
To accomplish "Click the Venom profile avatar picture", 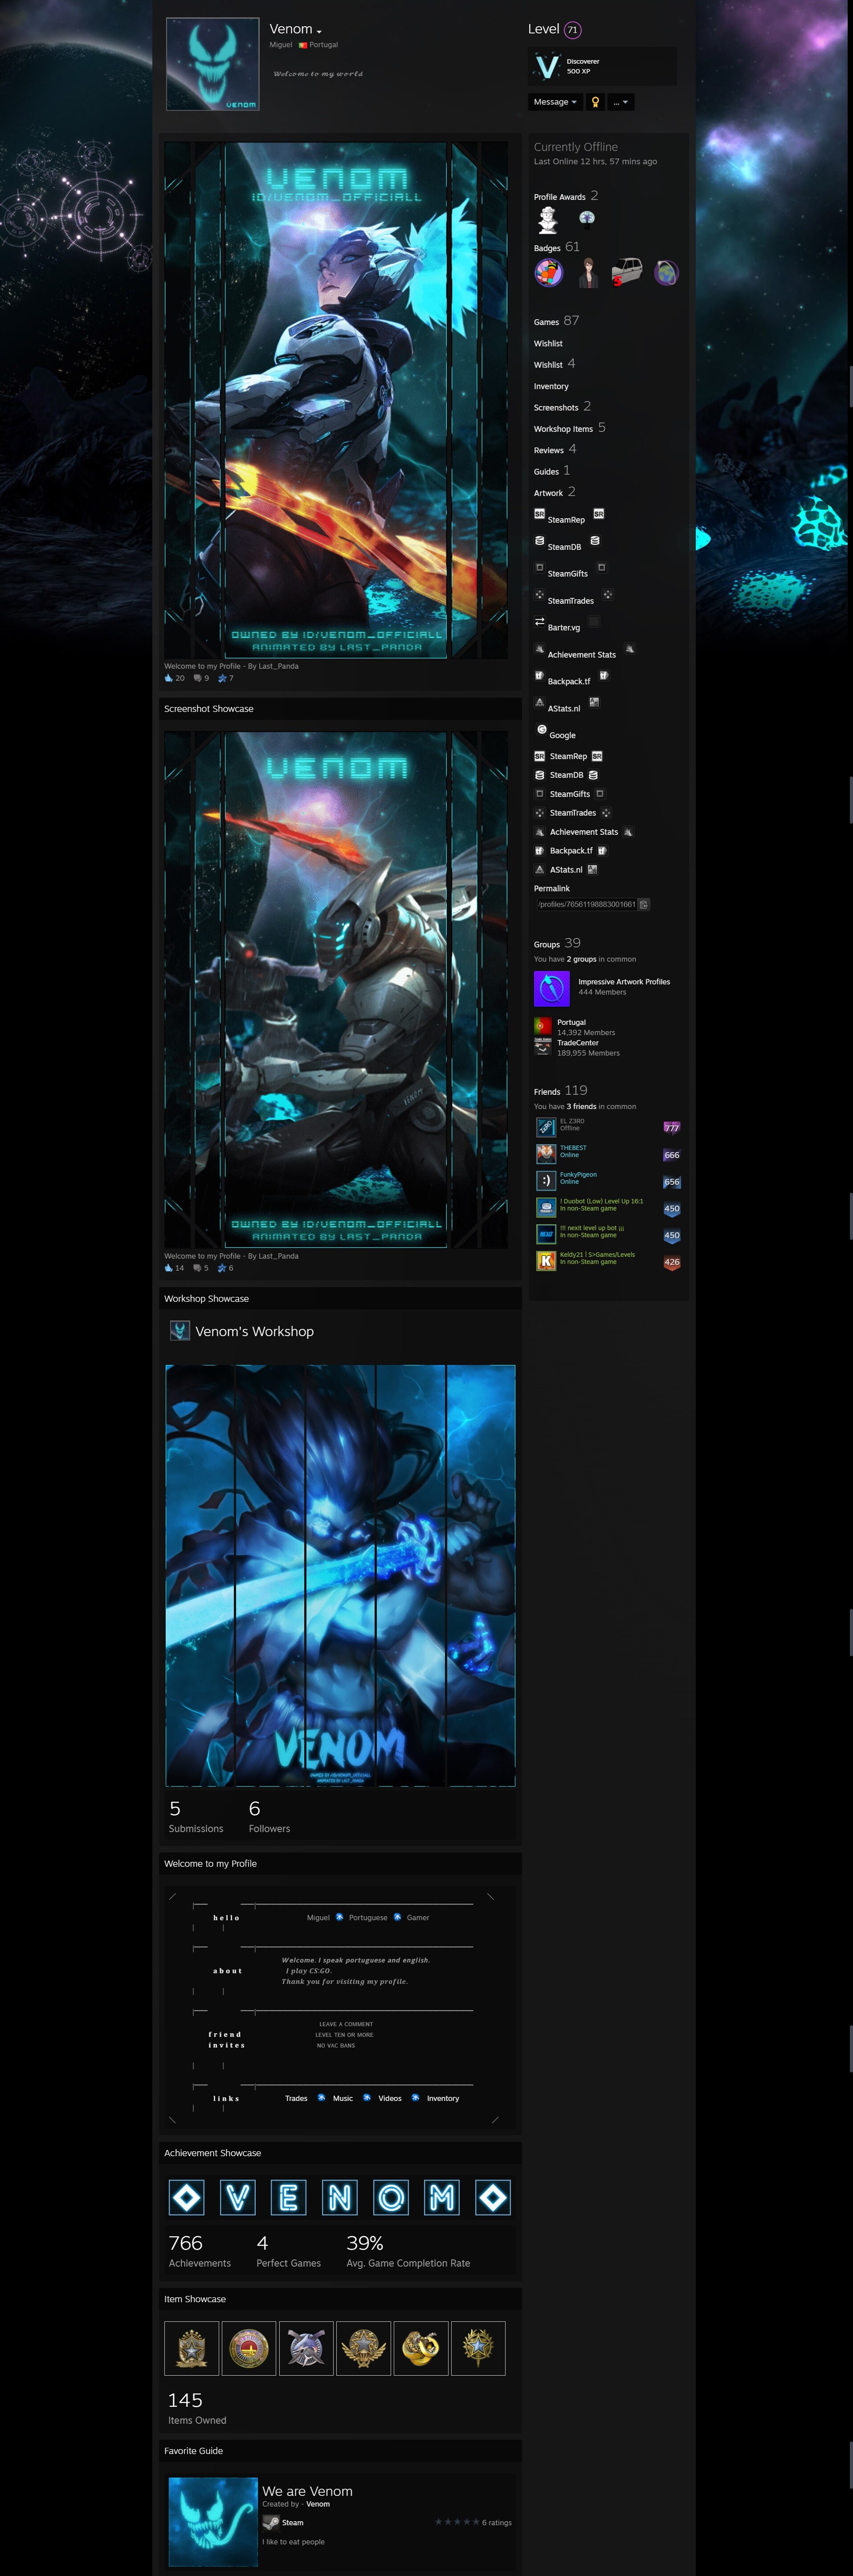I will coord(212,64).
